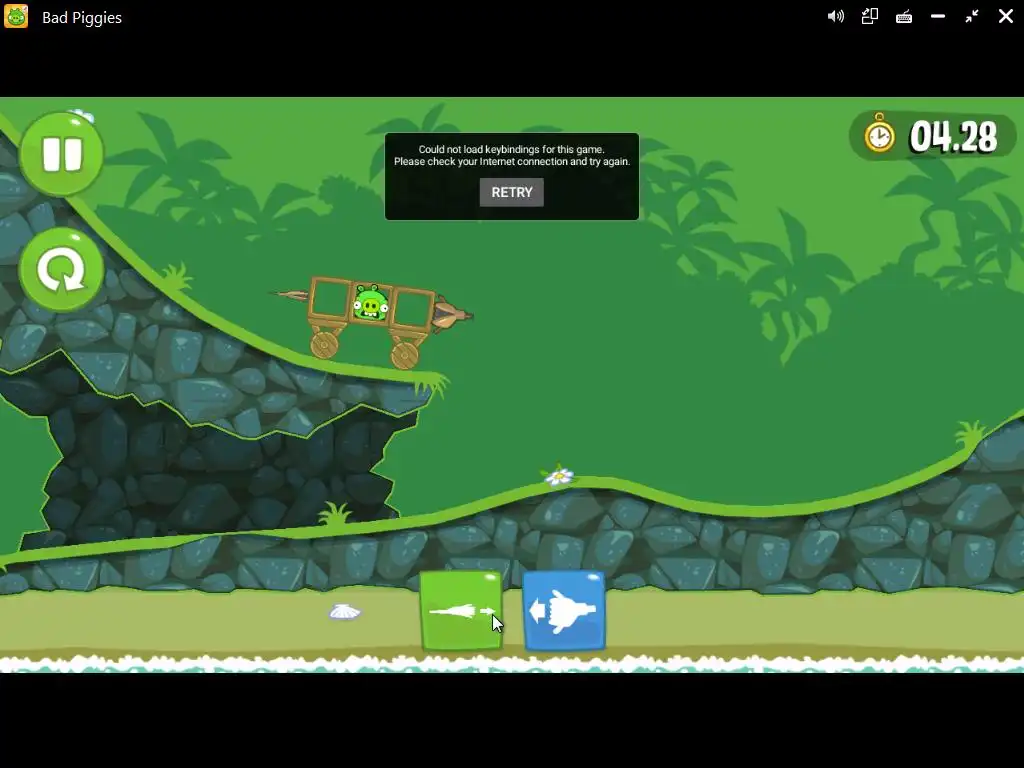Click the stopwatch timer showing 04.28
This screenshot has height=768, width=1024.
point(932,136)
